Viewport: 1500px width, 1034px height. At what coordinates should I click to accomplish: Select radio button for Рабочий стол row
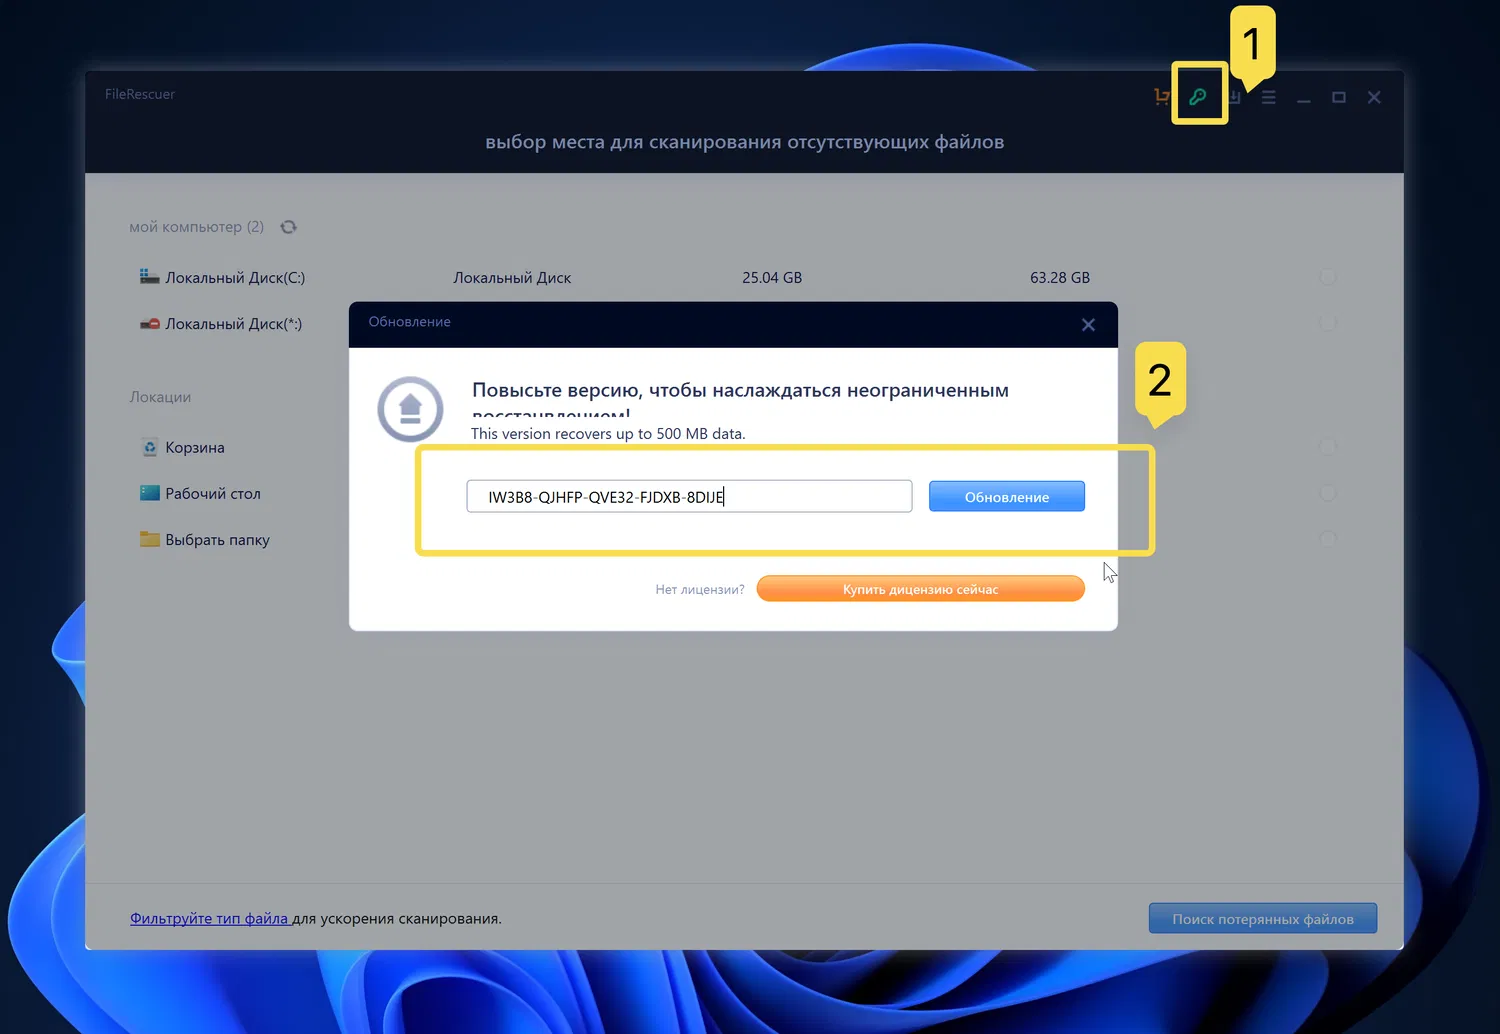(x=1328, y=493)
